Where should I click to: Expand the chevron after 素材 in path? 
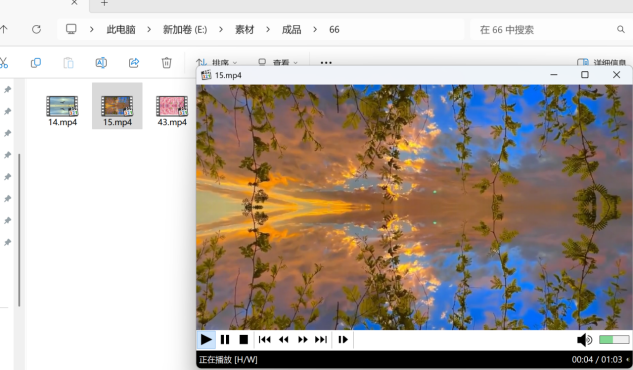(x=268, y=29)
